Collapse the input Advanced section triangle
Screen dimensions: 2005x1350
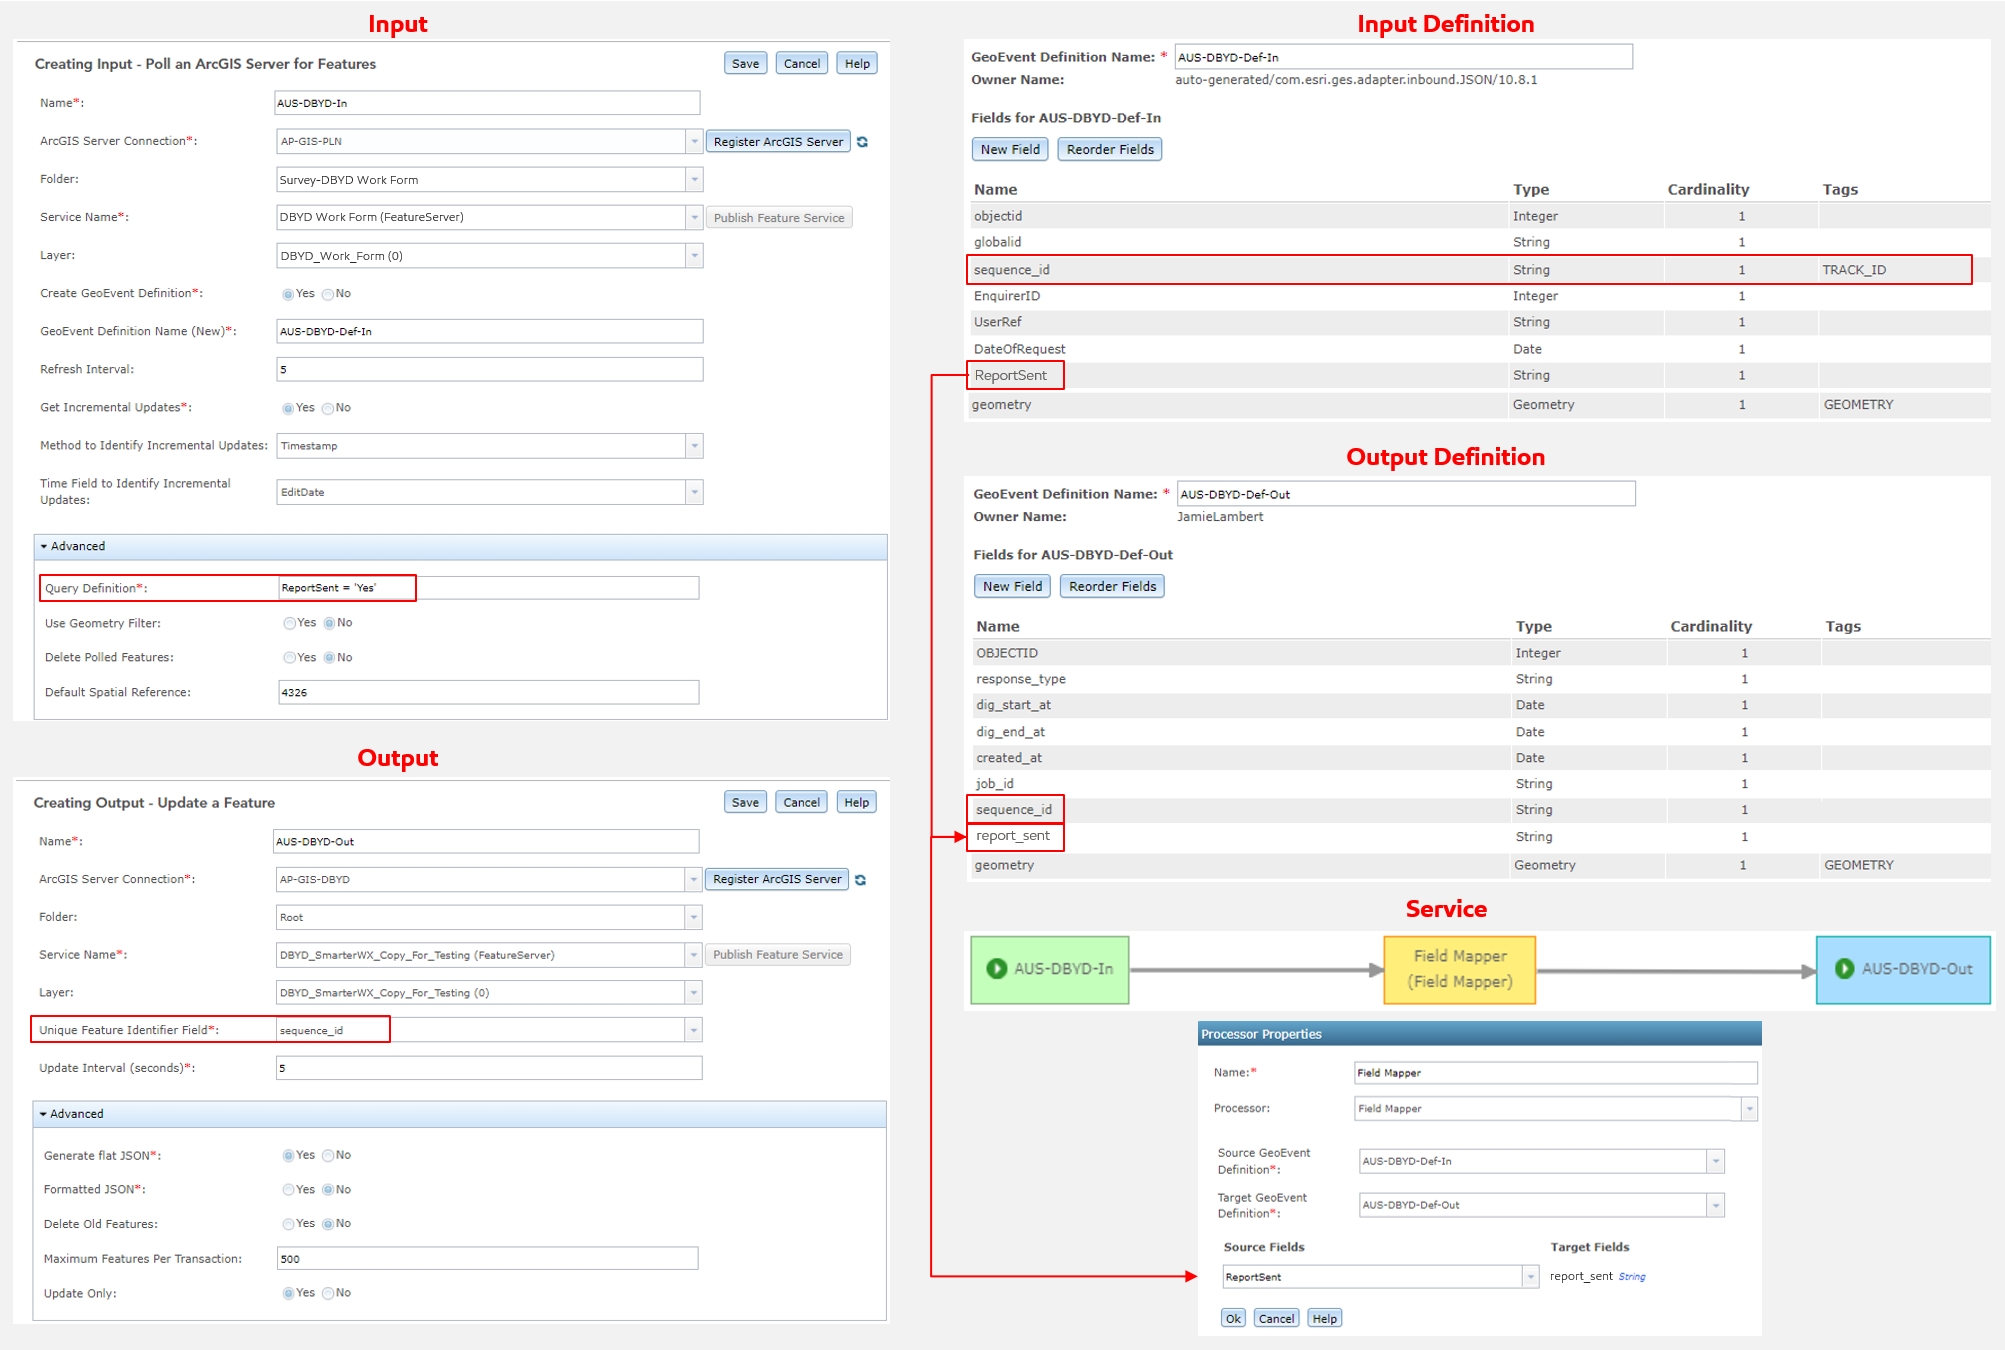(x=44, y=546)
